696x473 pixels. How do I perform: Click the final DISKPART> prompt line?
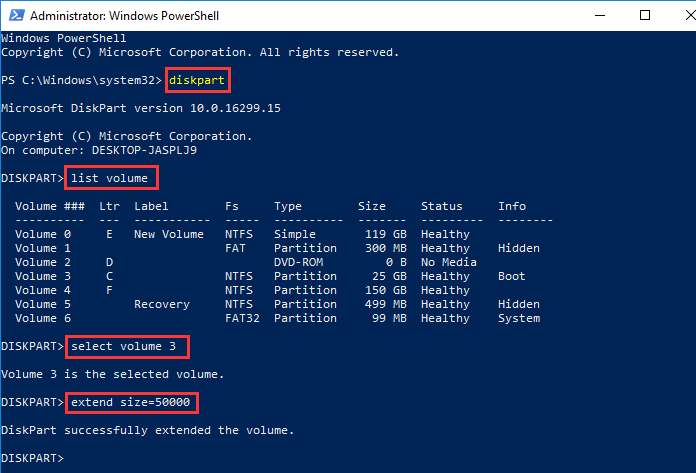(32, 458)
